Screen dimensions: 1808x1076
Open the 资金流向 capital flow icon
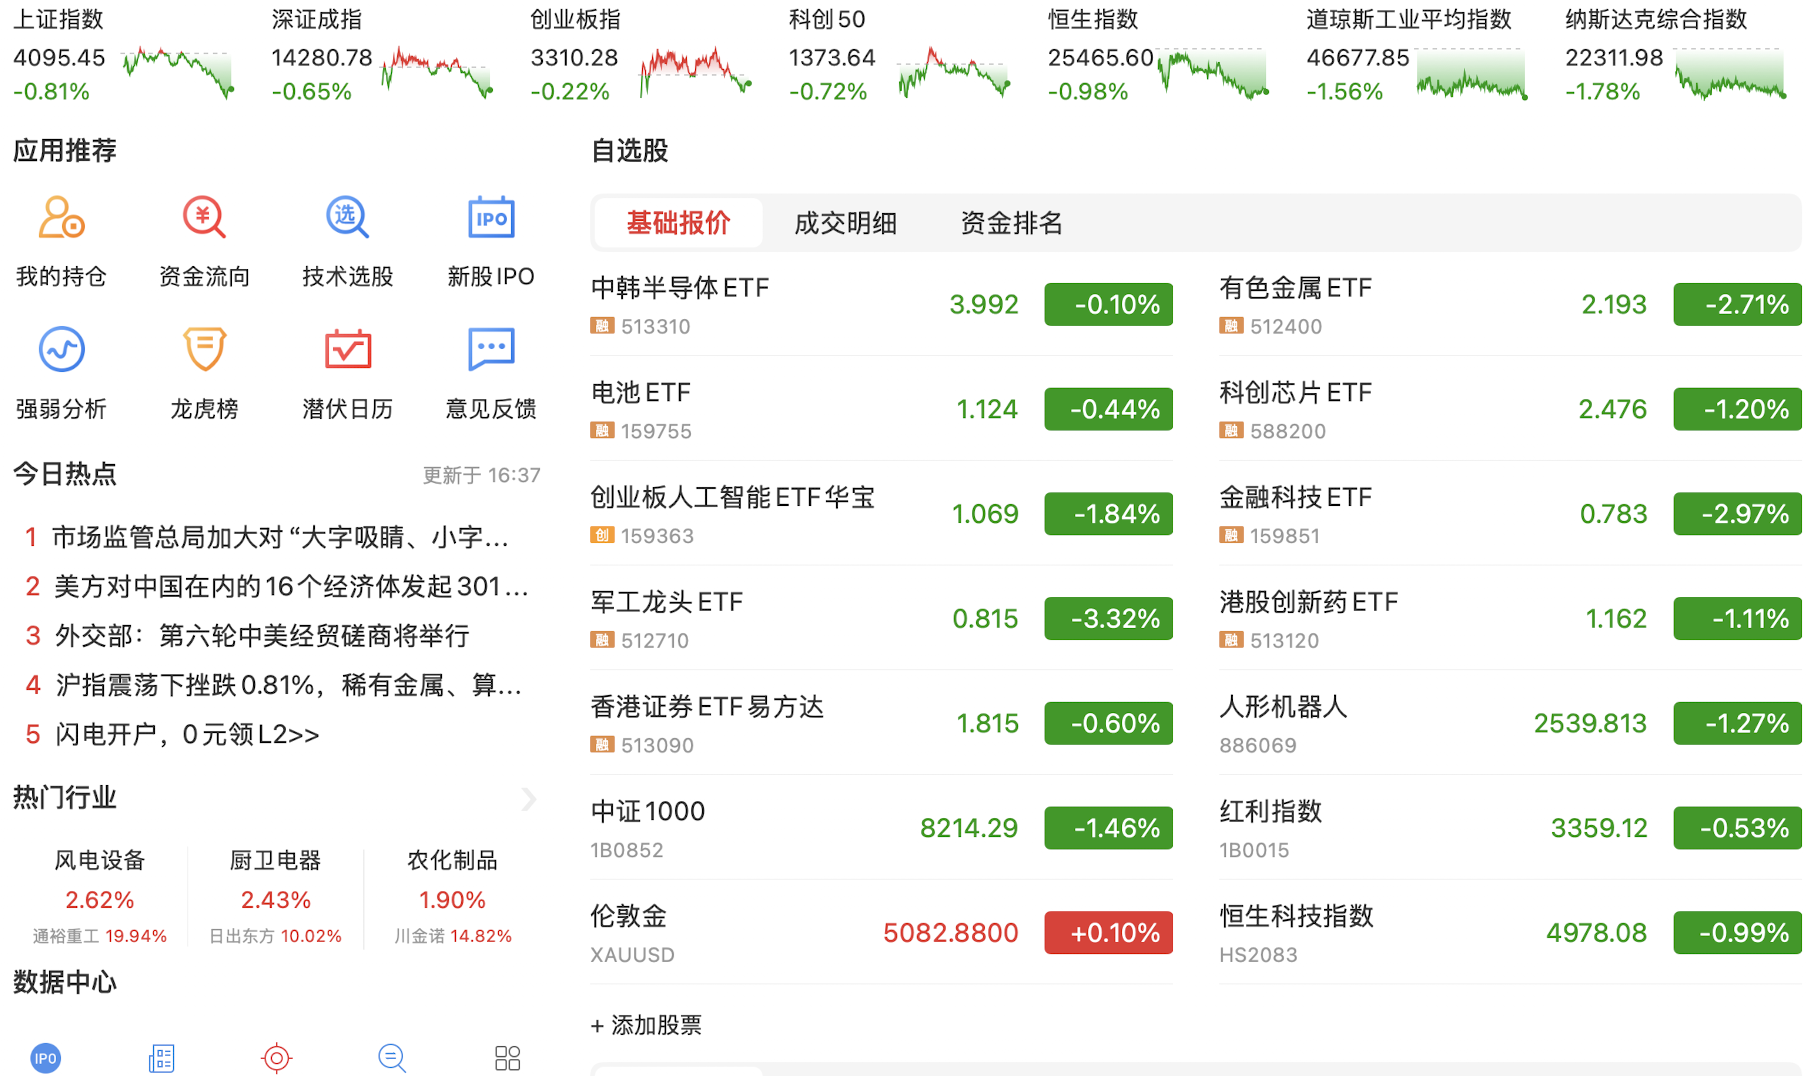(x=204, y=218)
